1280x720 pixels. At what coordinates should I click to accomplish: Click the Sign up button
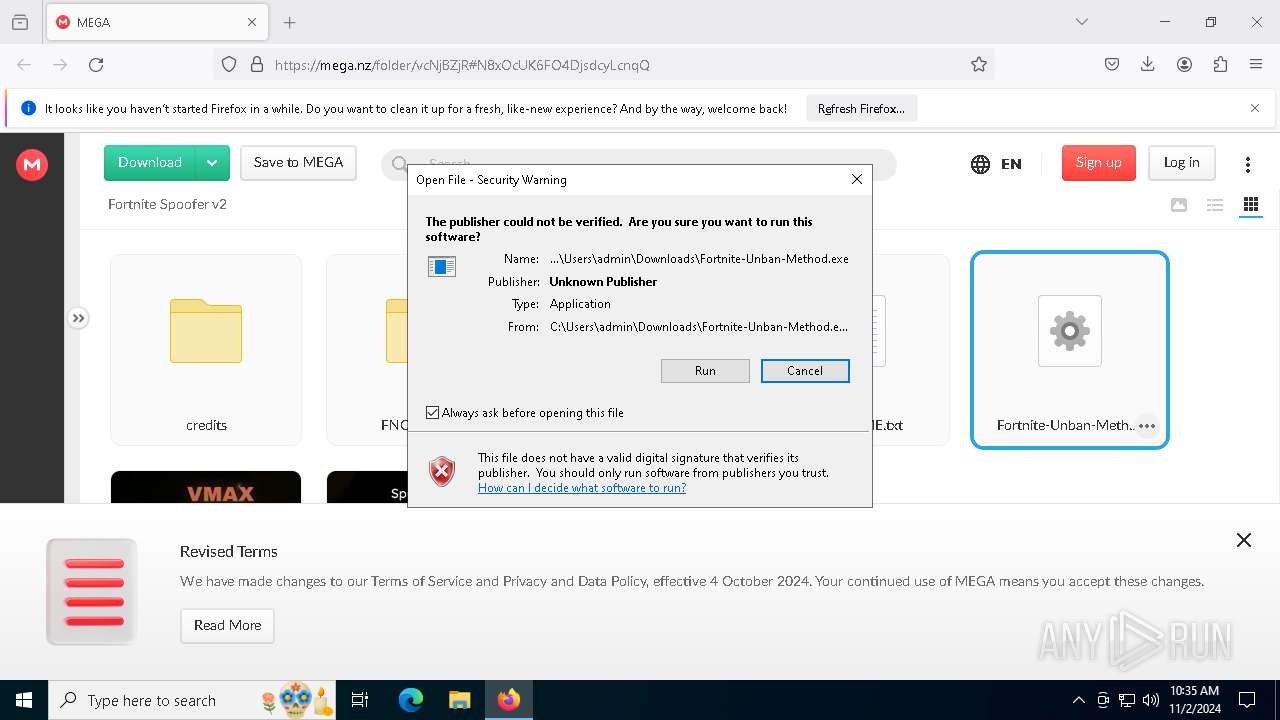[x=1098, y=163]
